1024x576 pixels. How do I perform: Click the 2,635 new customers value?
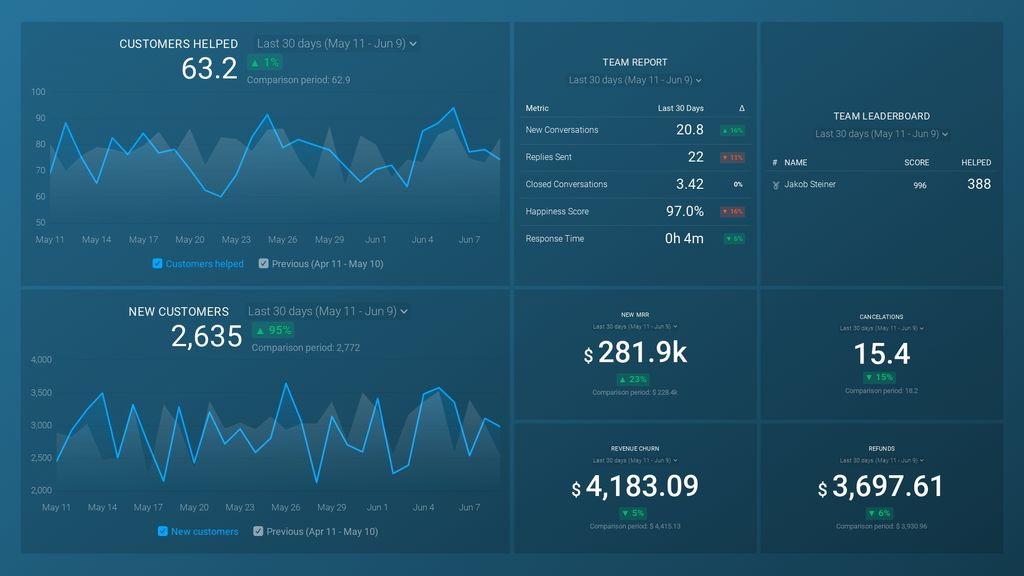[x=206, y=336]
